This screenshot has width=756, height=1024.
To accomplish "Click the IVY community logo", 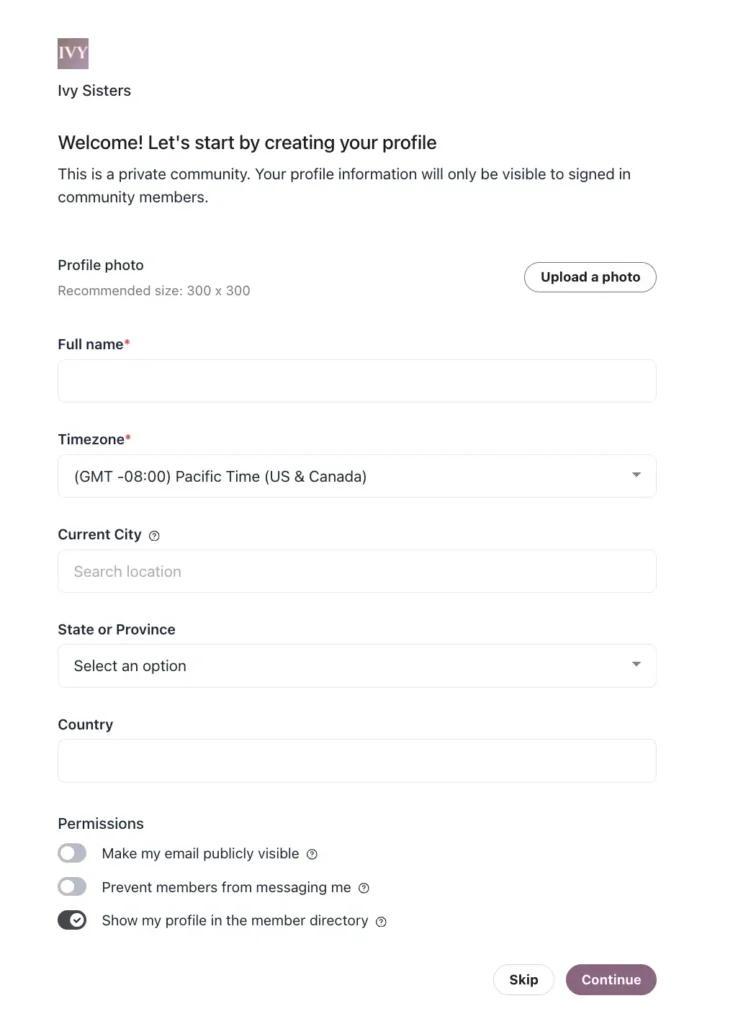I will [x=73, y=53].
